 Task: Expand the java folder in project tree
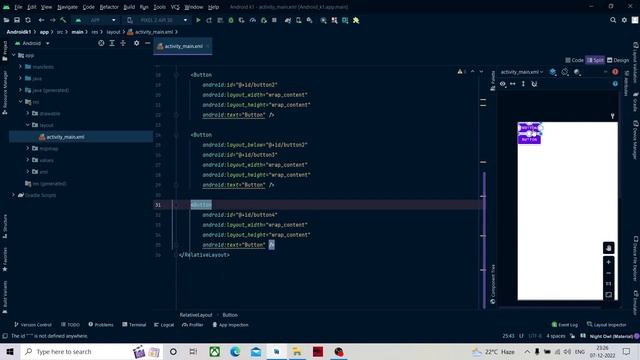tap(20, 78)
